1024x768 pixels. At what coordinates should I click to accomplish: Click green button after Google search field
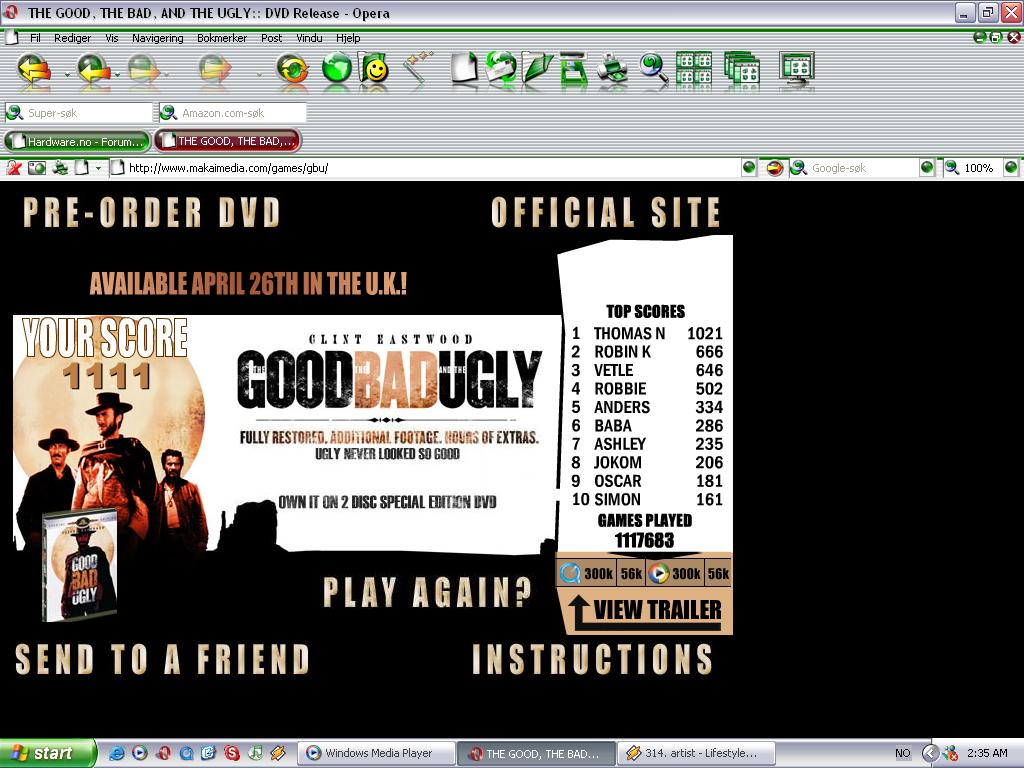coord(927,168)
